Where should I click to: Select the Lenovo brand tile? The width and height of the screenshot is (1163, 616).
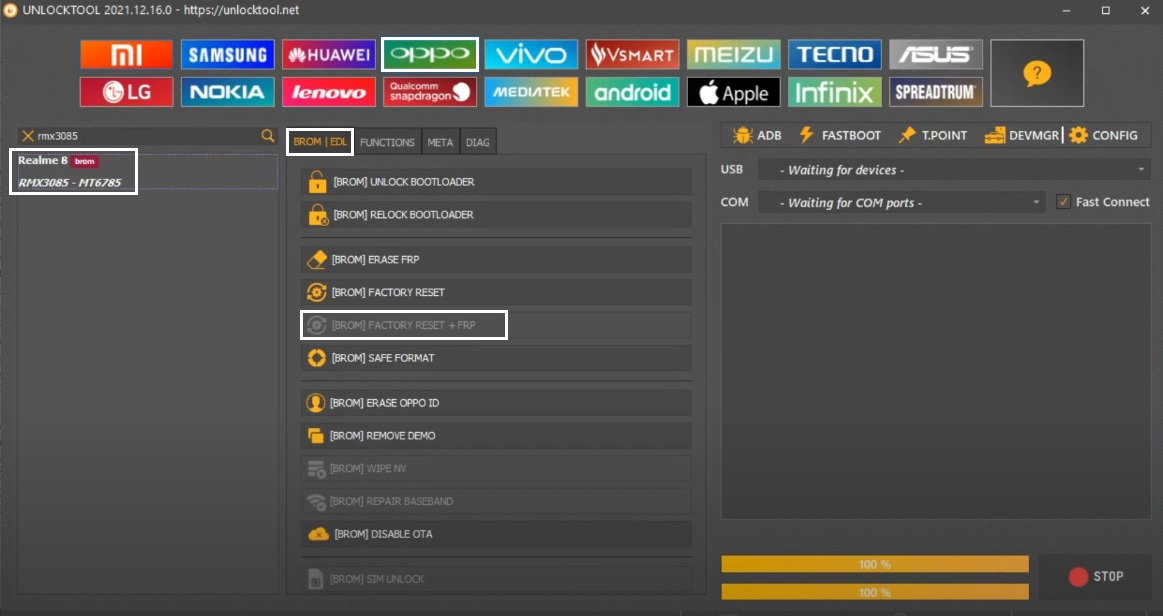point(329,92)
